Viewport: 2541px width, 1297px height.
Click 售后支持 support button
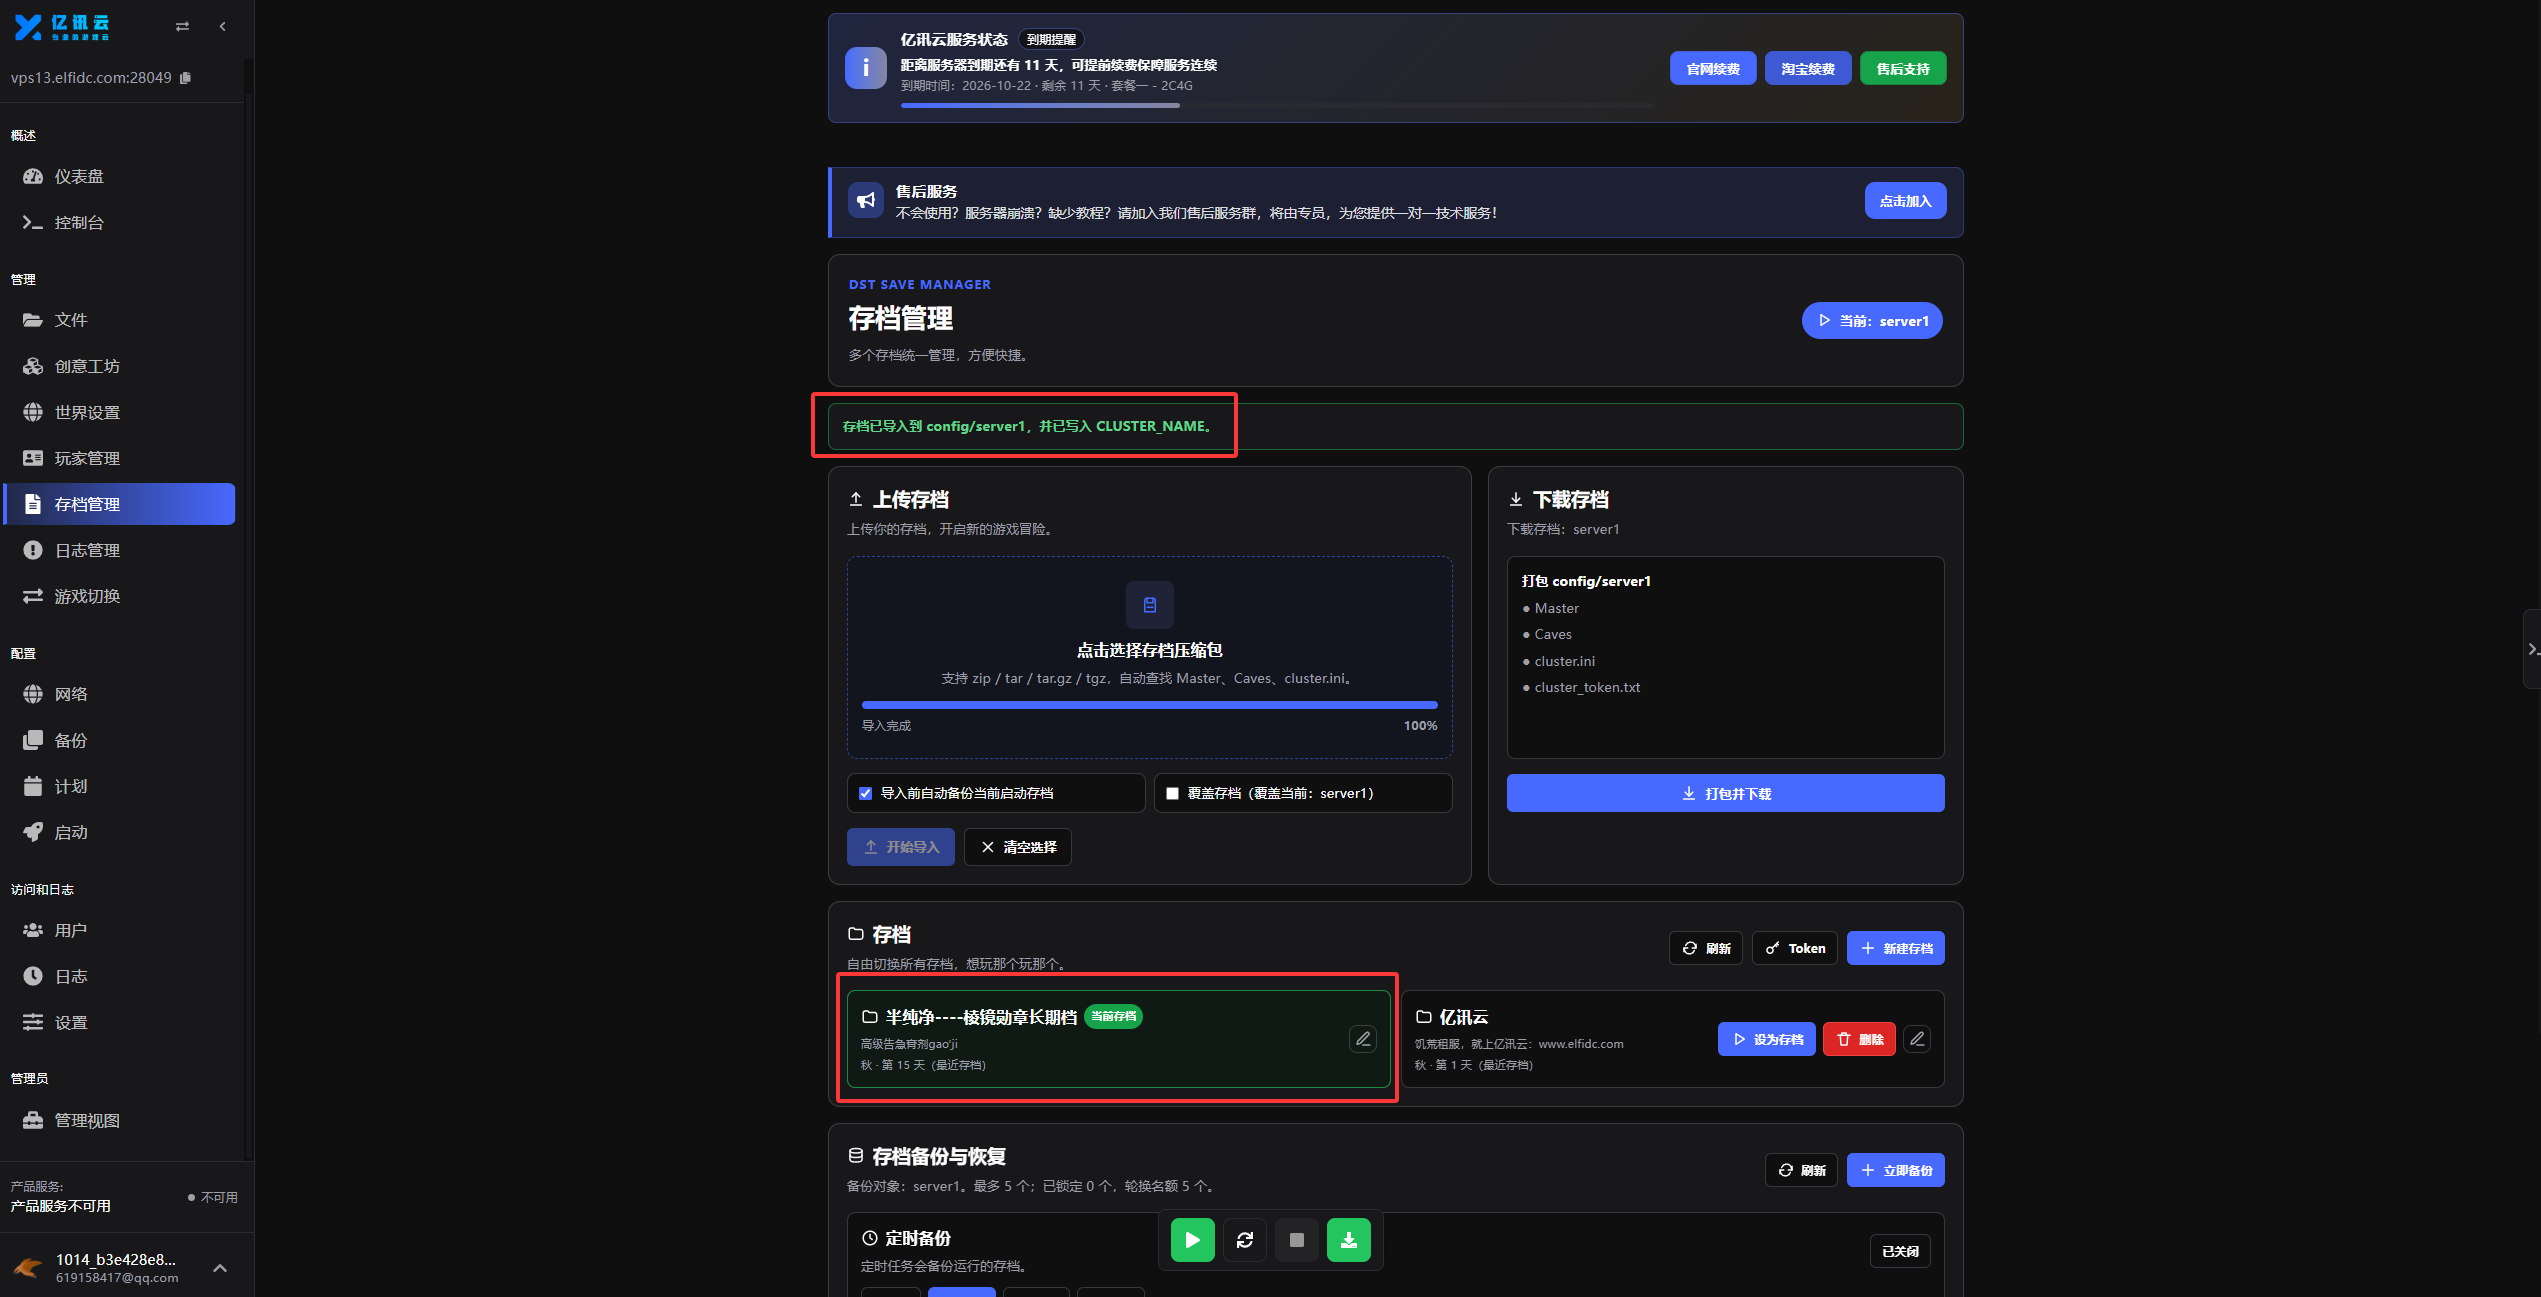coord(1903,69)
